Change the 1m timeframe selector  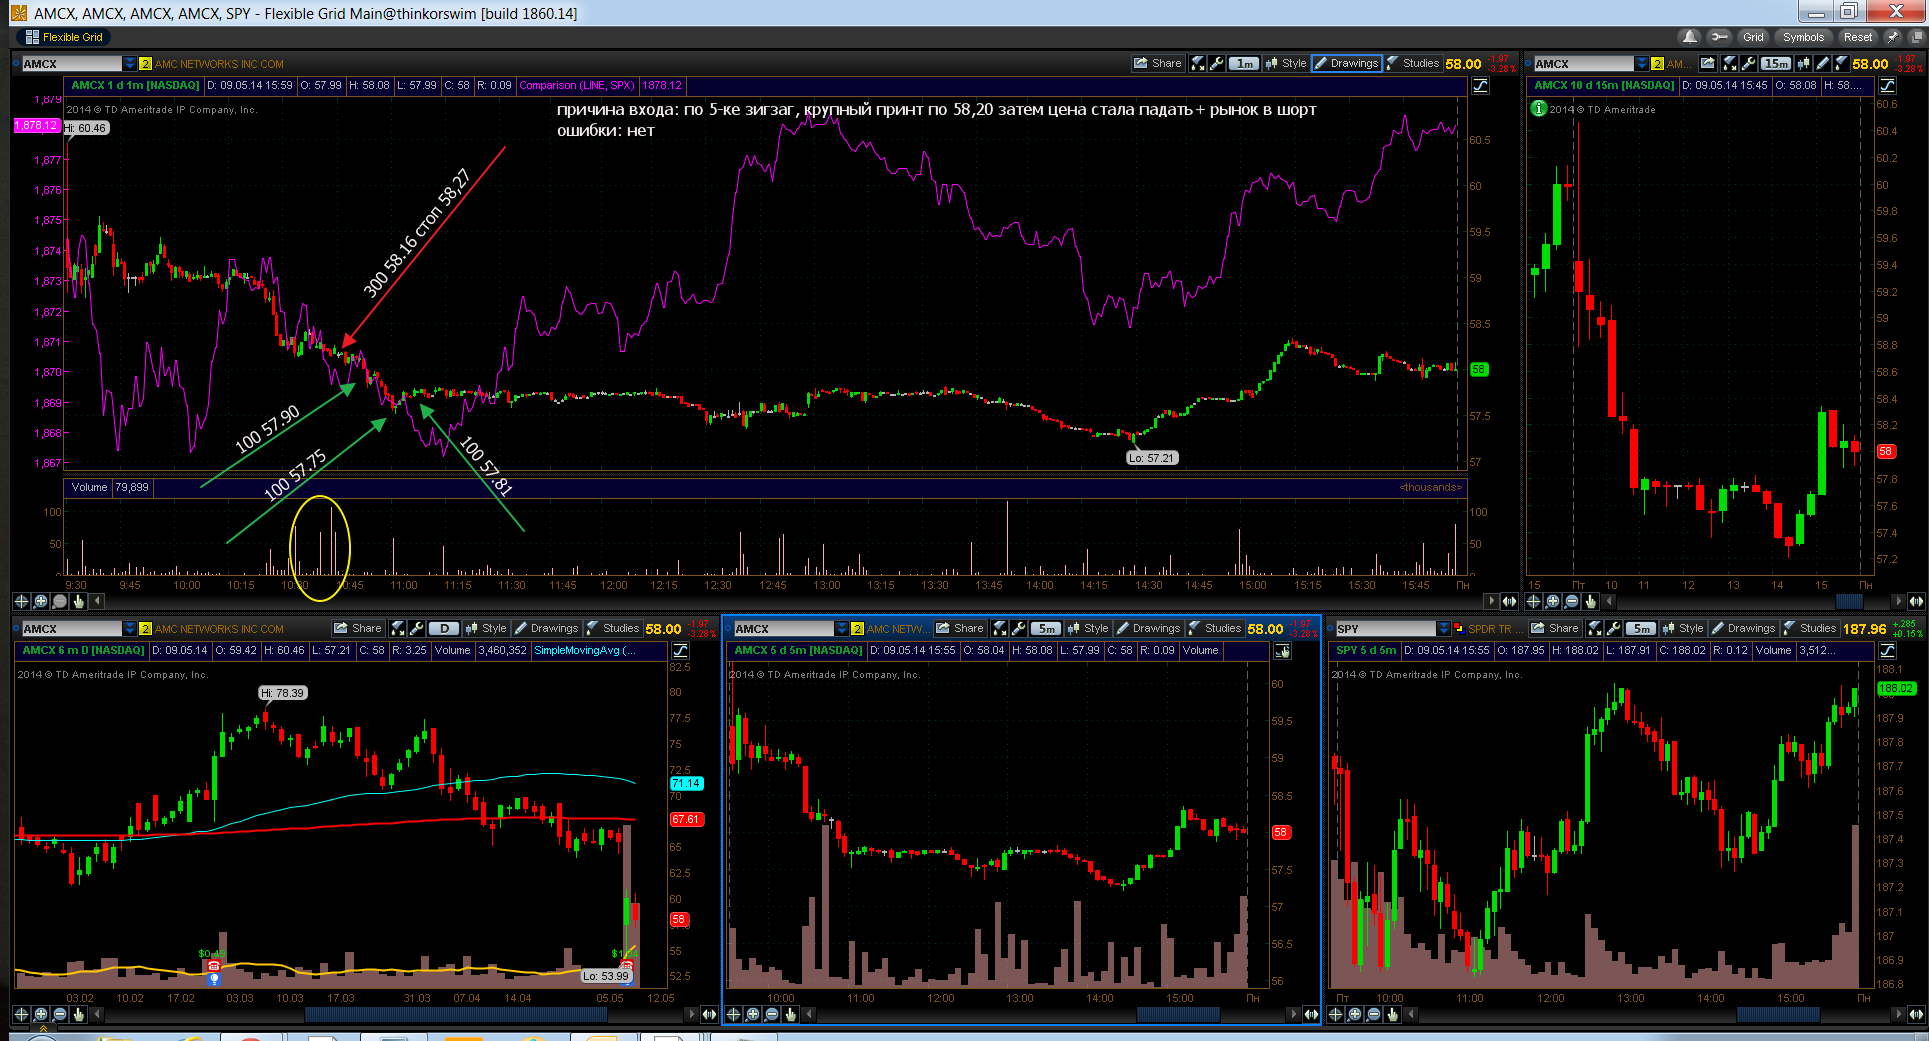[x=1244, y=63]
